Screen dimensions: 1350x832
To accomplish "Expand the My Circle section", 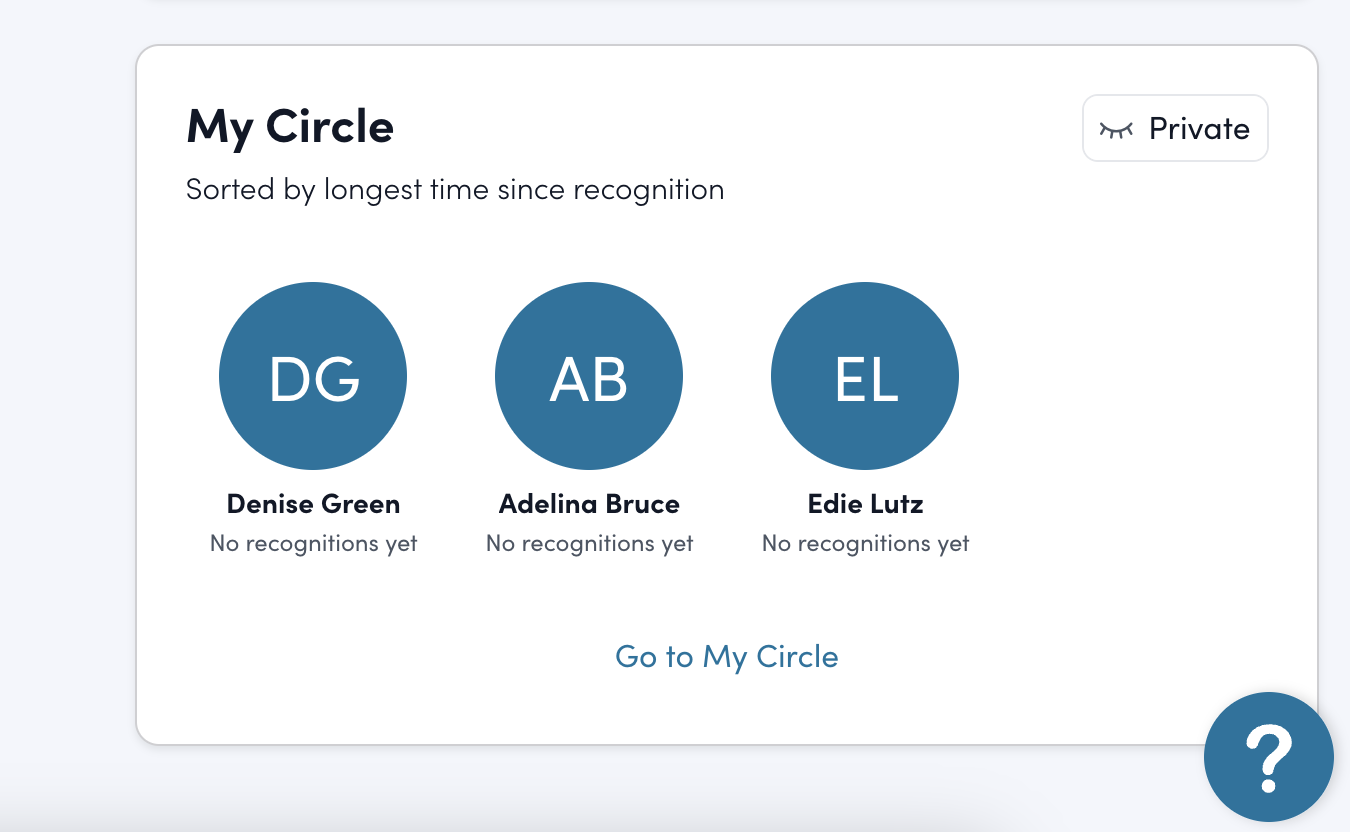I will pos(727,656).
